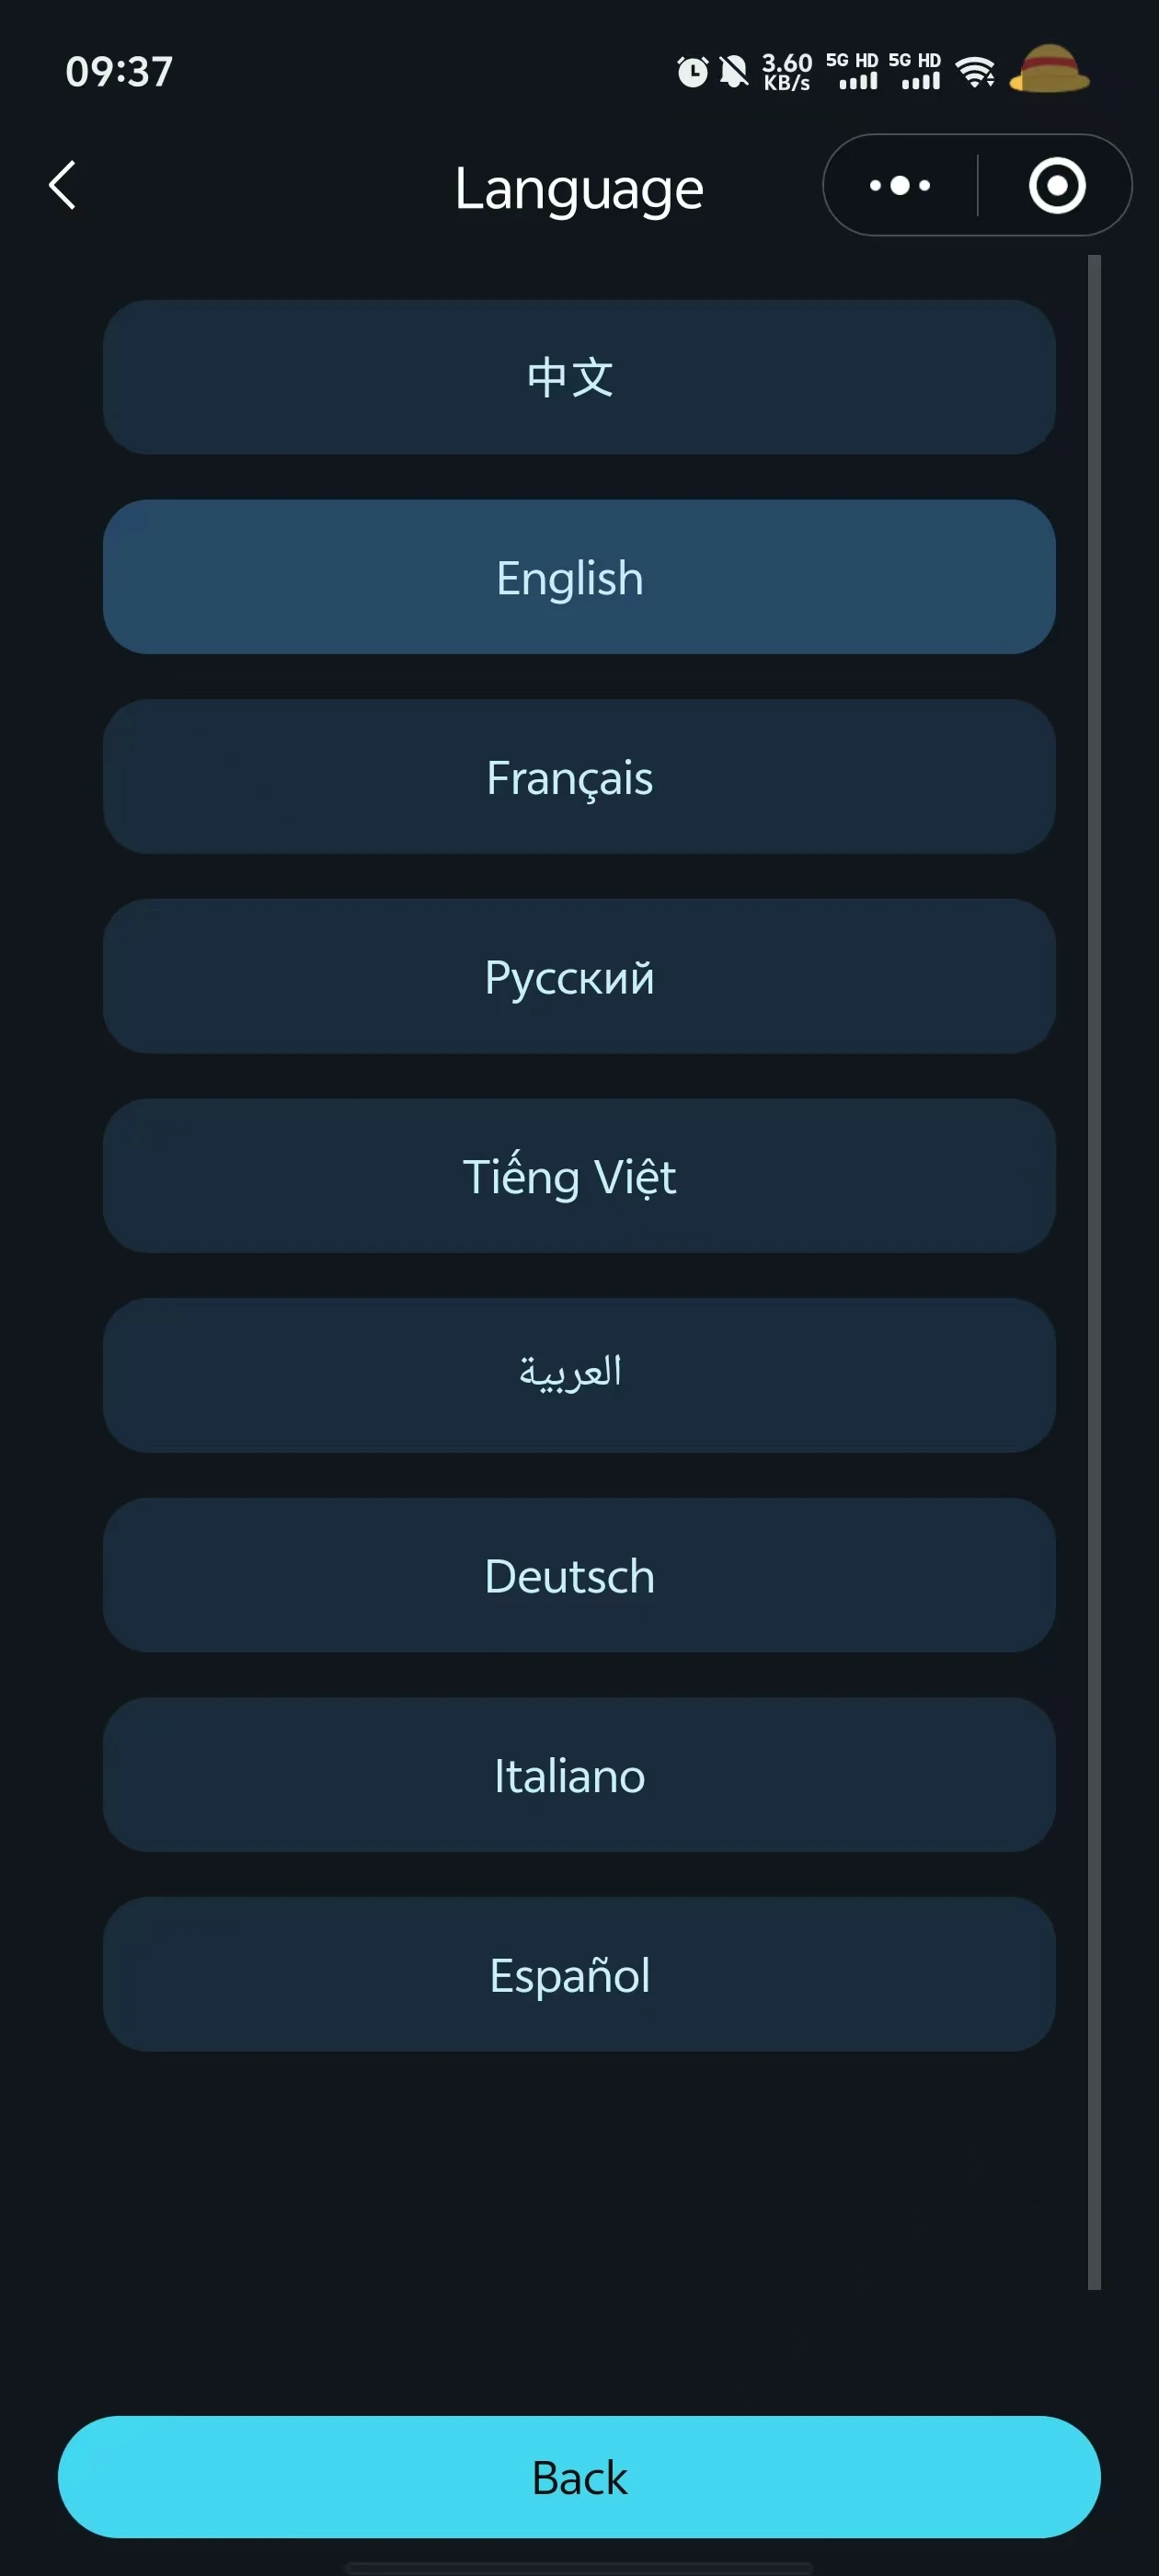Select 中文 as the language
This screenshot has width=1159, height=2576.
tap(579, 378)
